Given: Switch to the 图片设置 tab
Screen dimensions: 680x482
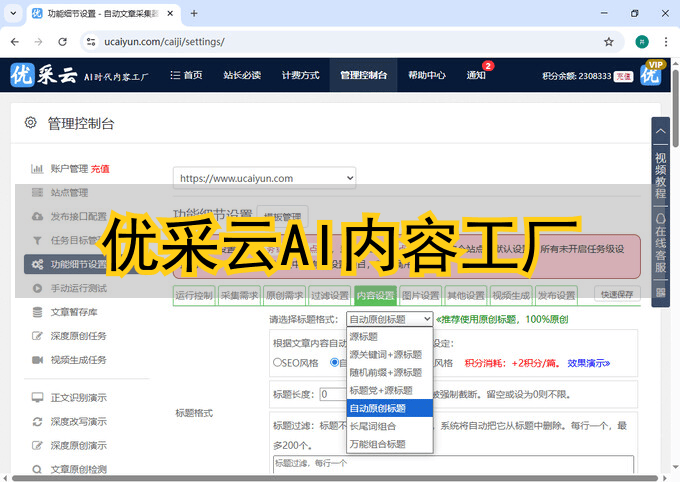Looking at the screenshot, I should (x=420, y=295).
